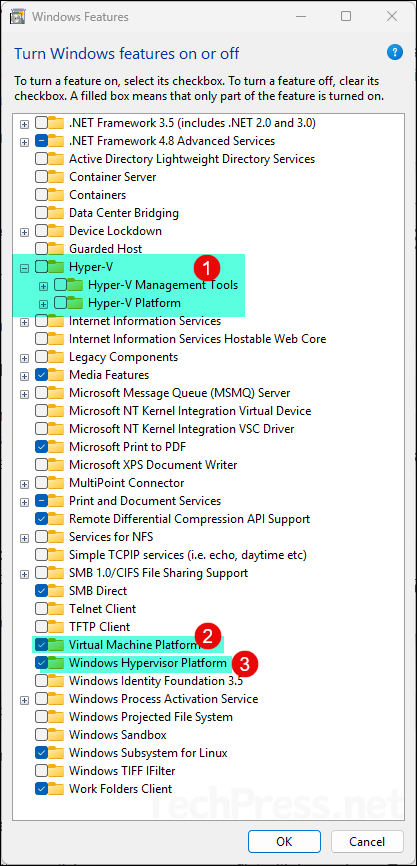
Task: Expand the Microsoft Message Queue (MSMQ) Server node
Action: [x=24, y=394]
